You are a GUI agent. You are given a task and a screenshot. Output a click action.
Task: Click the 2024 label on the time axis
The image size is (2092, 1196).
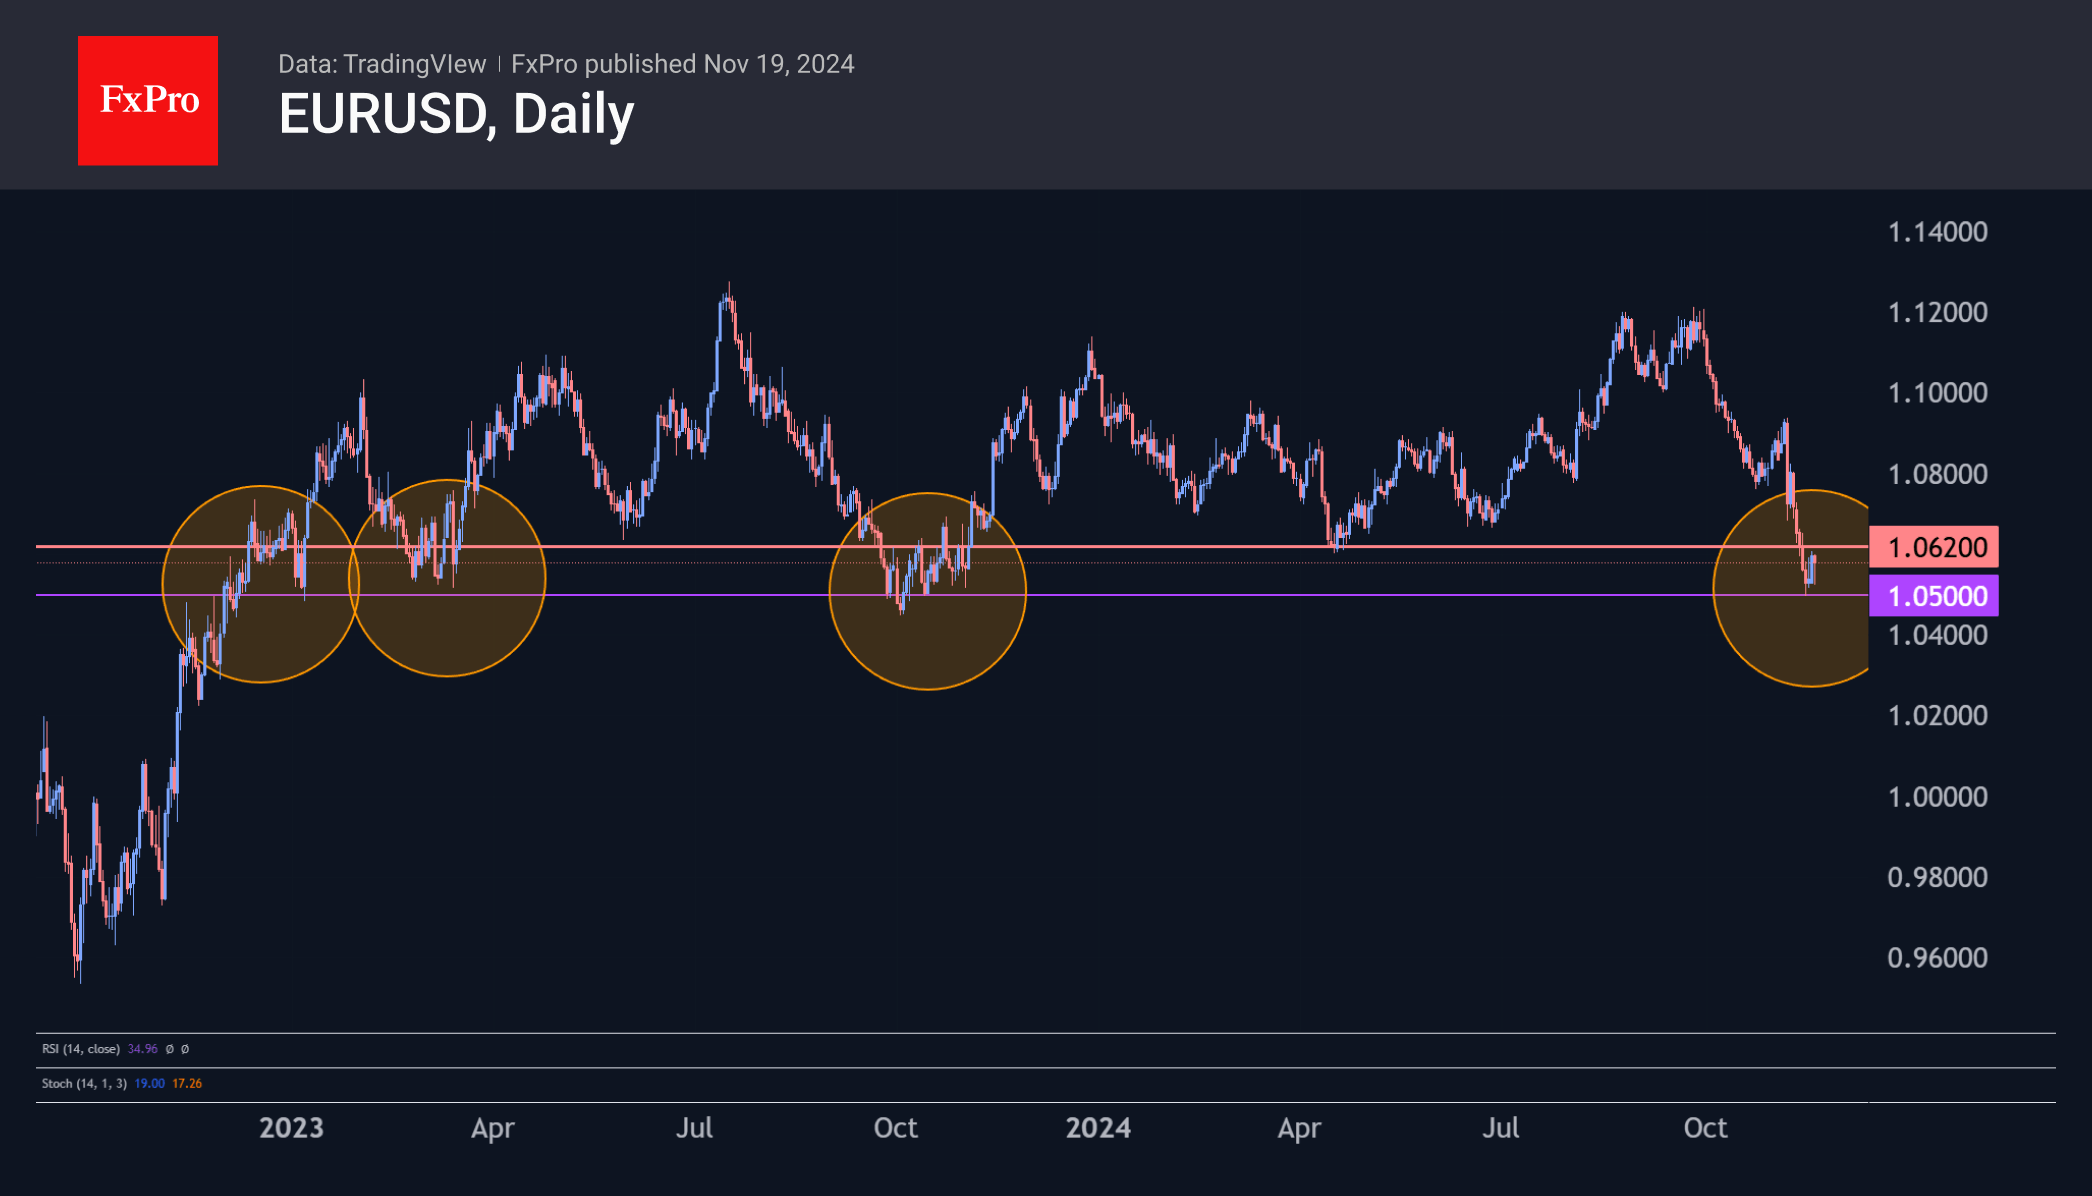pos(1097,1128)
